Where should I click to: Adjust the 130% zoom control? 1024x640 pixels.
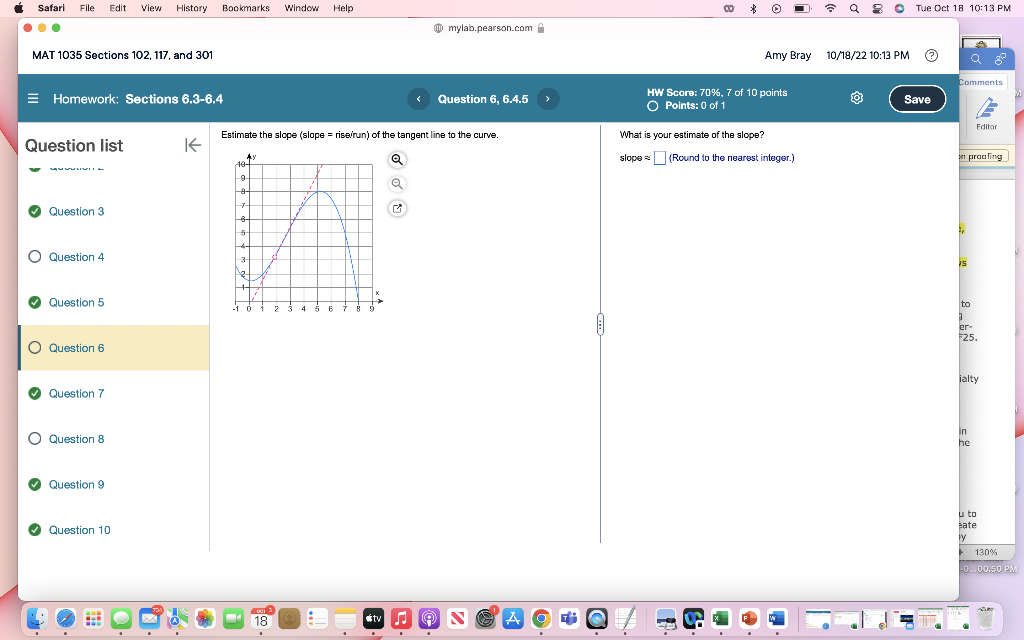tap(985, 551)
